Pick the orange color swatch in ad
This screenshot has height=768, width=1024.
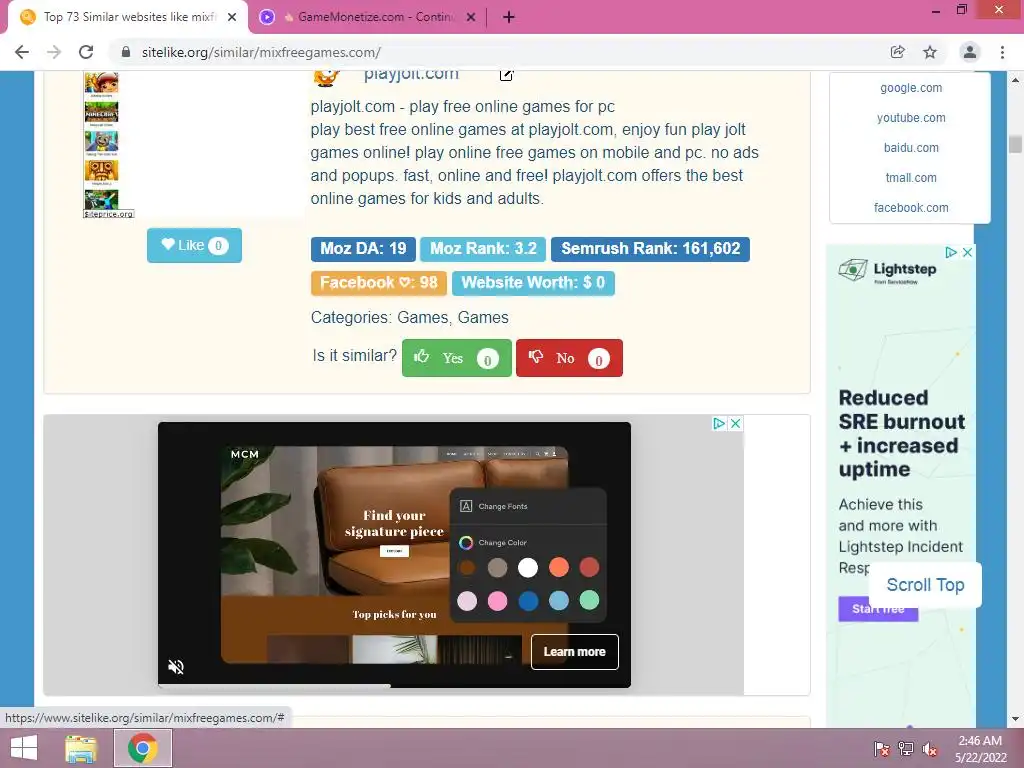pos(558,568)
